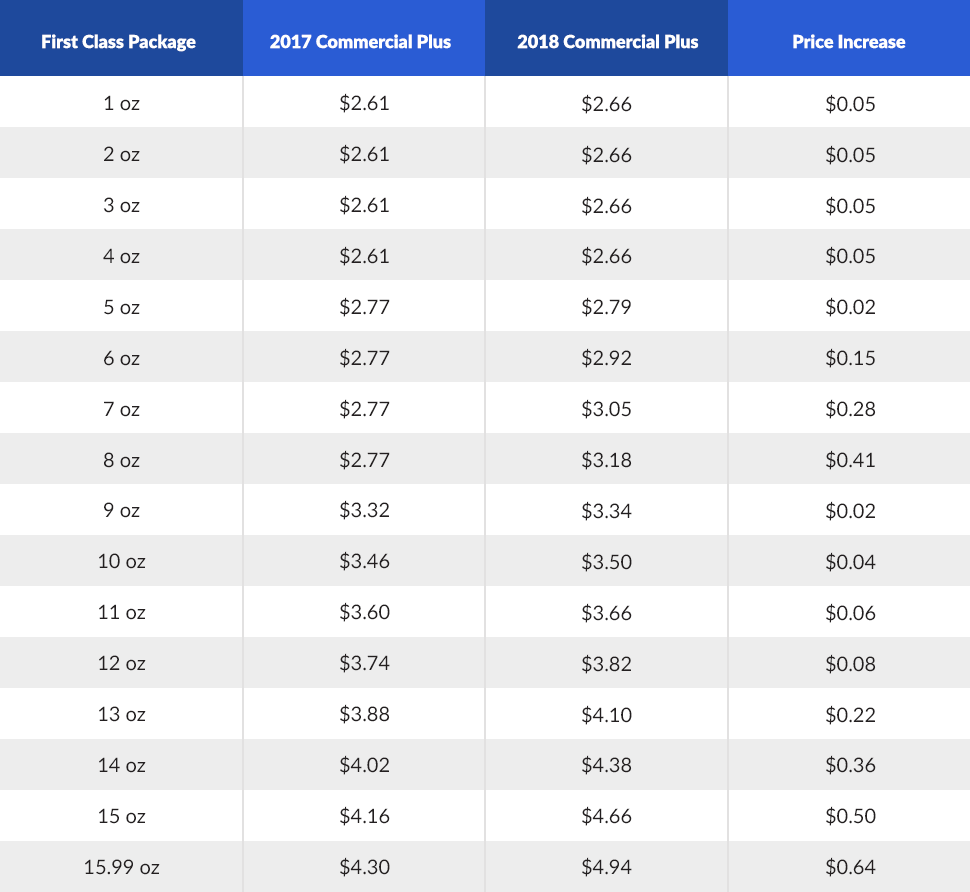970x892 pixels.
Task: Select the 9 oz row label
Action: click(x=120, y=510)
